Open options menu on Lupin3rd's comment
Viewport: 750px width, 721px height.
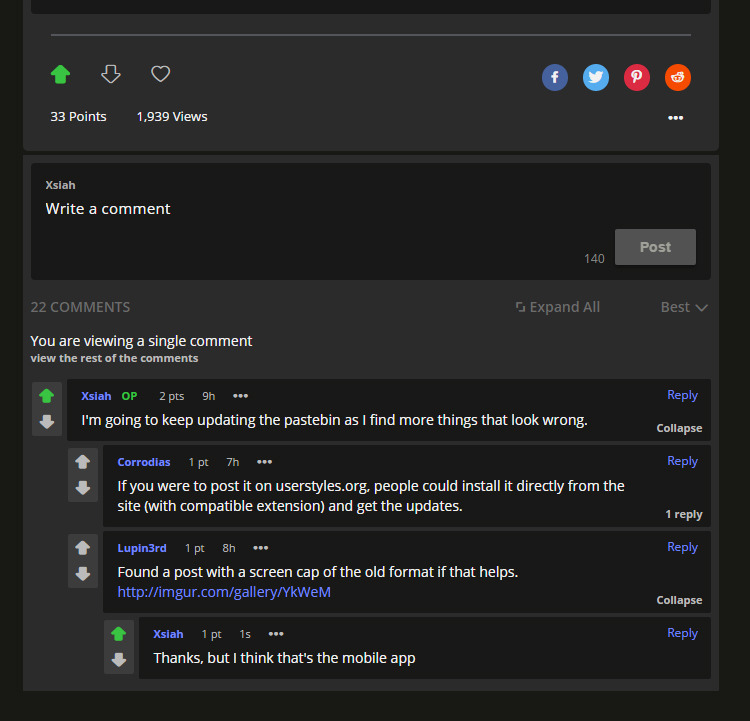260,548
